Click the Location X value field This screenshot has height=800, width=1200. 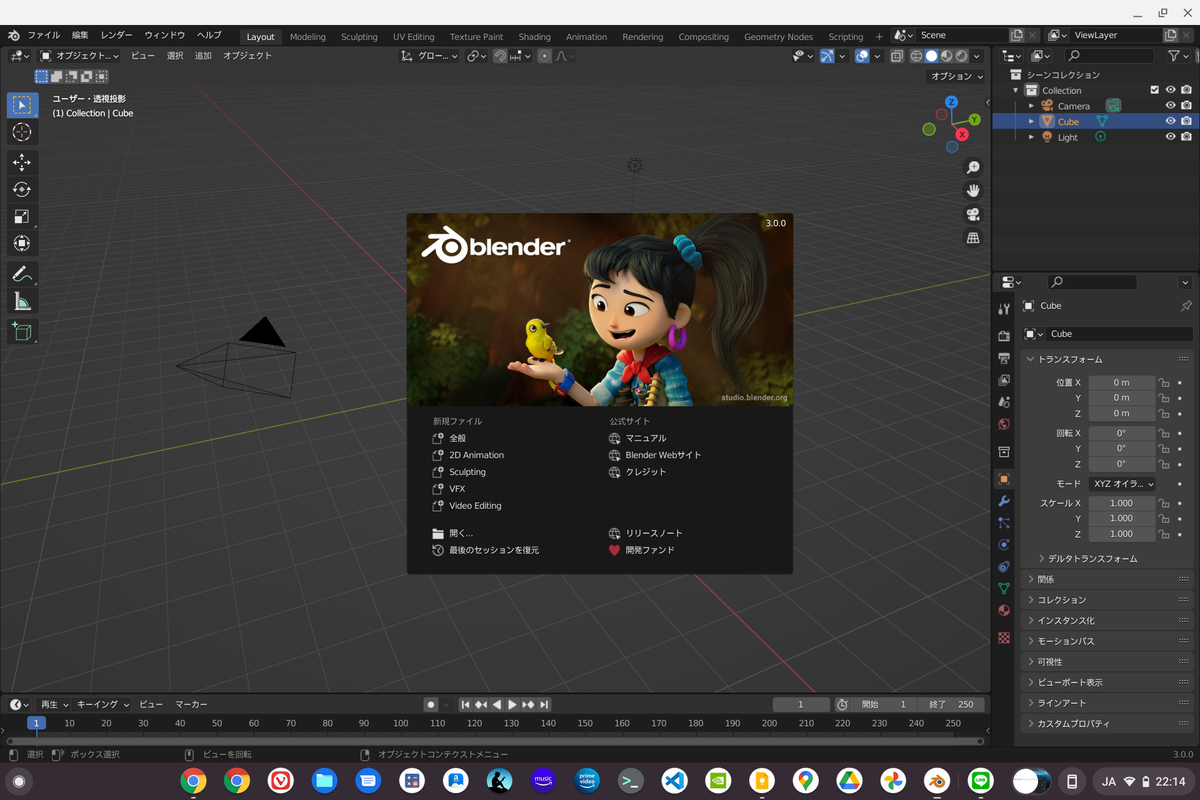(1121, 383)
